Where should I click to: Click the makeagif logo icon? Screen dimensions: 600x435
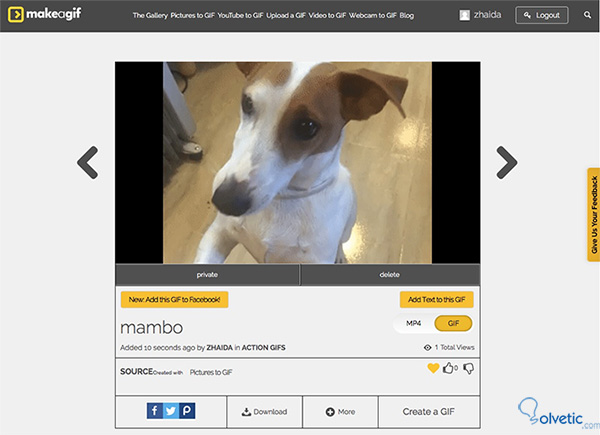16,15
